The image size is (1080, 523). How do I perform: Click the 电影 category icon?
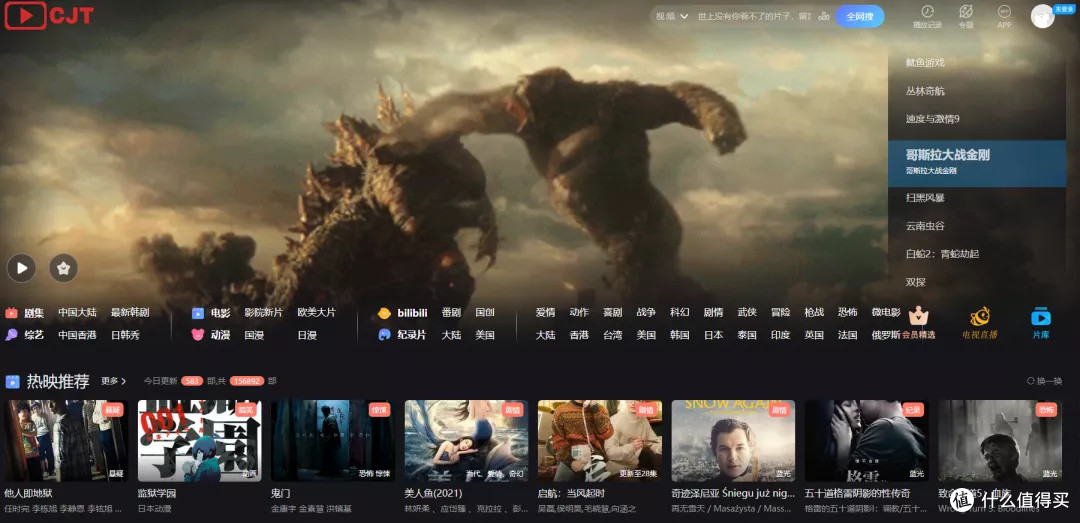pyautogui.click(x=198, y=313)
